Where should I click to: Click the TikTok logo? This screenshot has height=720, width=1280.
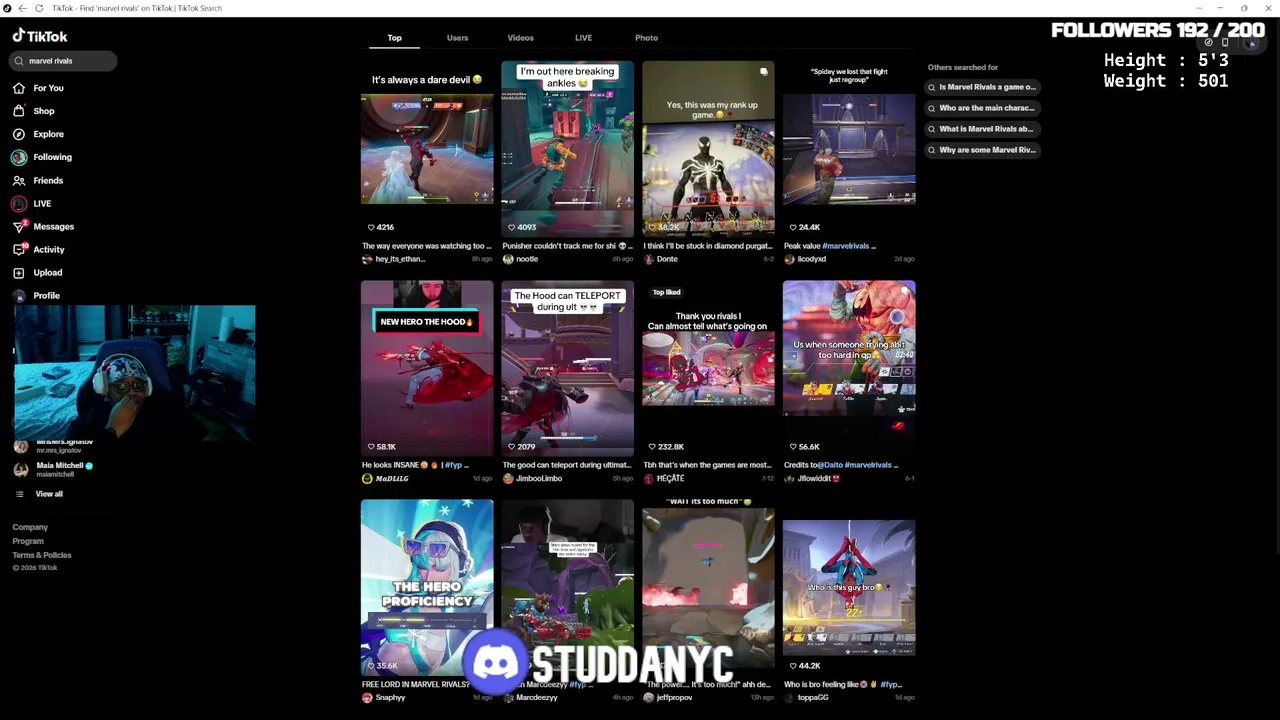40,36
